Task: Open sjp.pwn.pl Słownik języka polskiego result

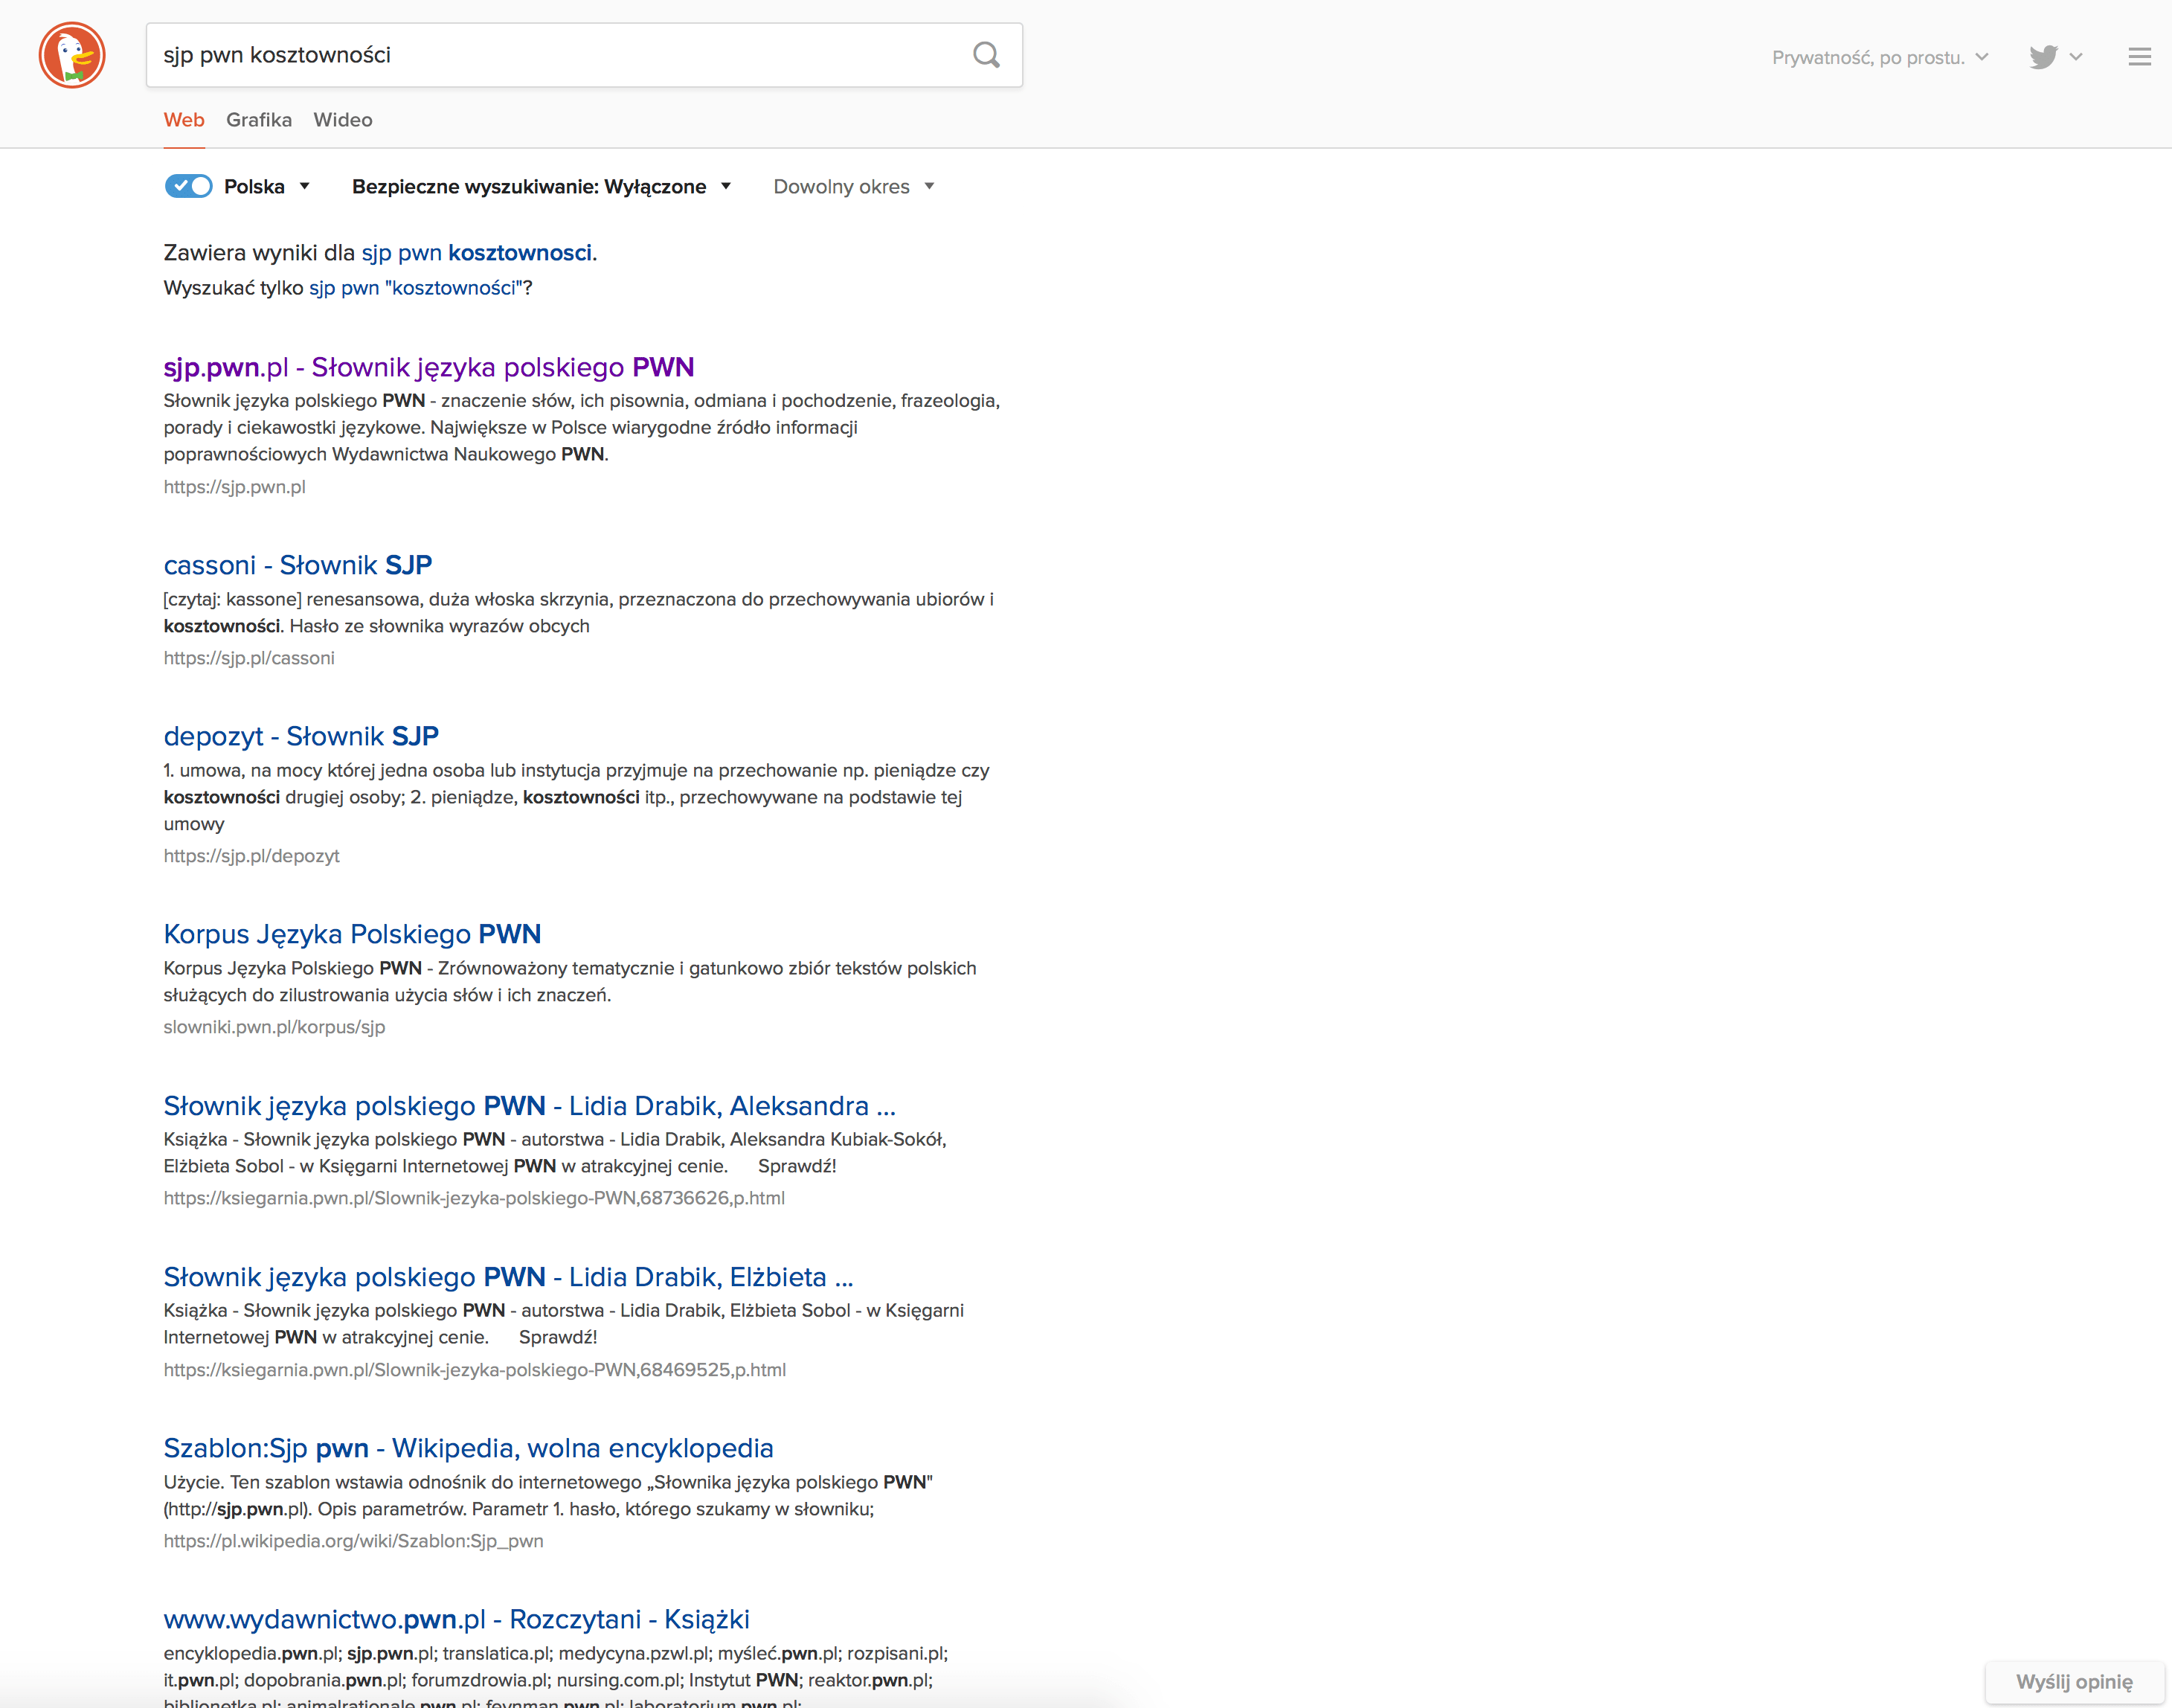Action: pyautogui.click(x=429, y=367)
